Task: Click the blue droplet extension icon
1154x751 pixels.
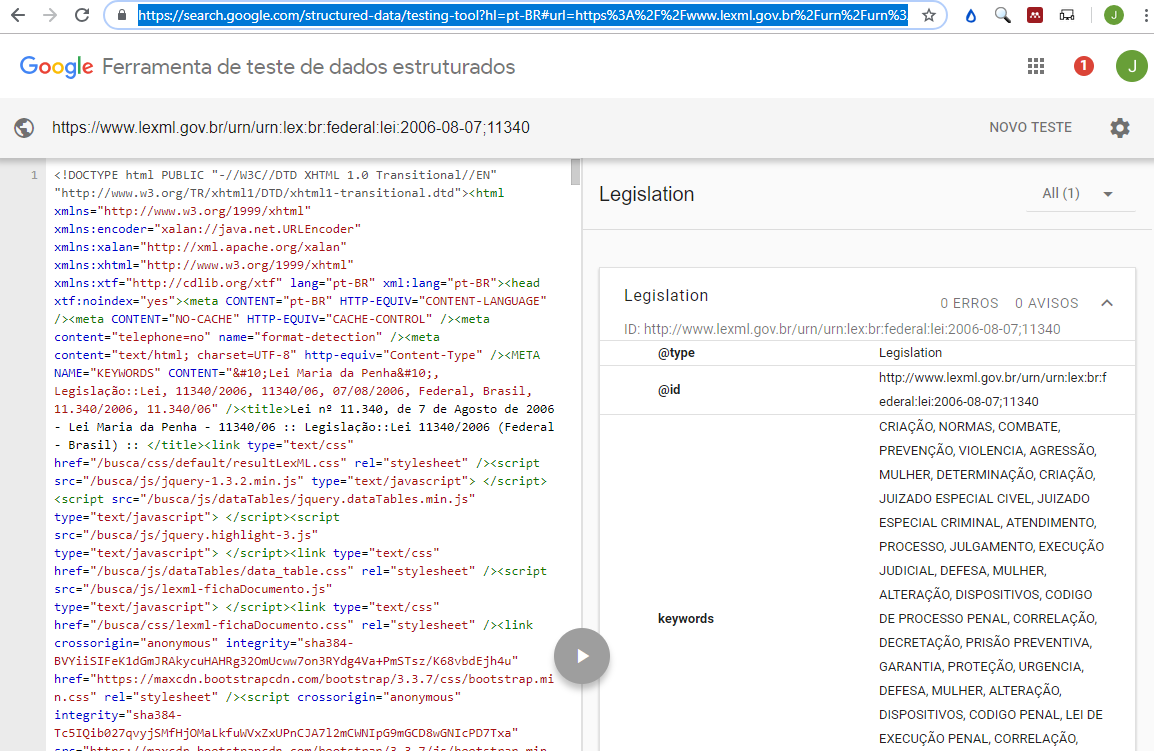Action: coord(970,16)
